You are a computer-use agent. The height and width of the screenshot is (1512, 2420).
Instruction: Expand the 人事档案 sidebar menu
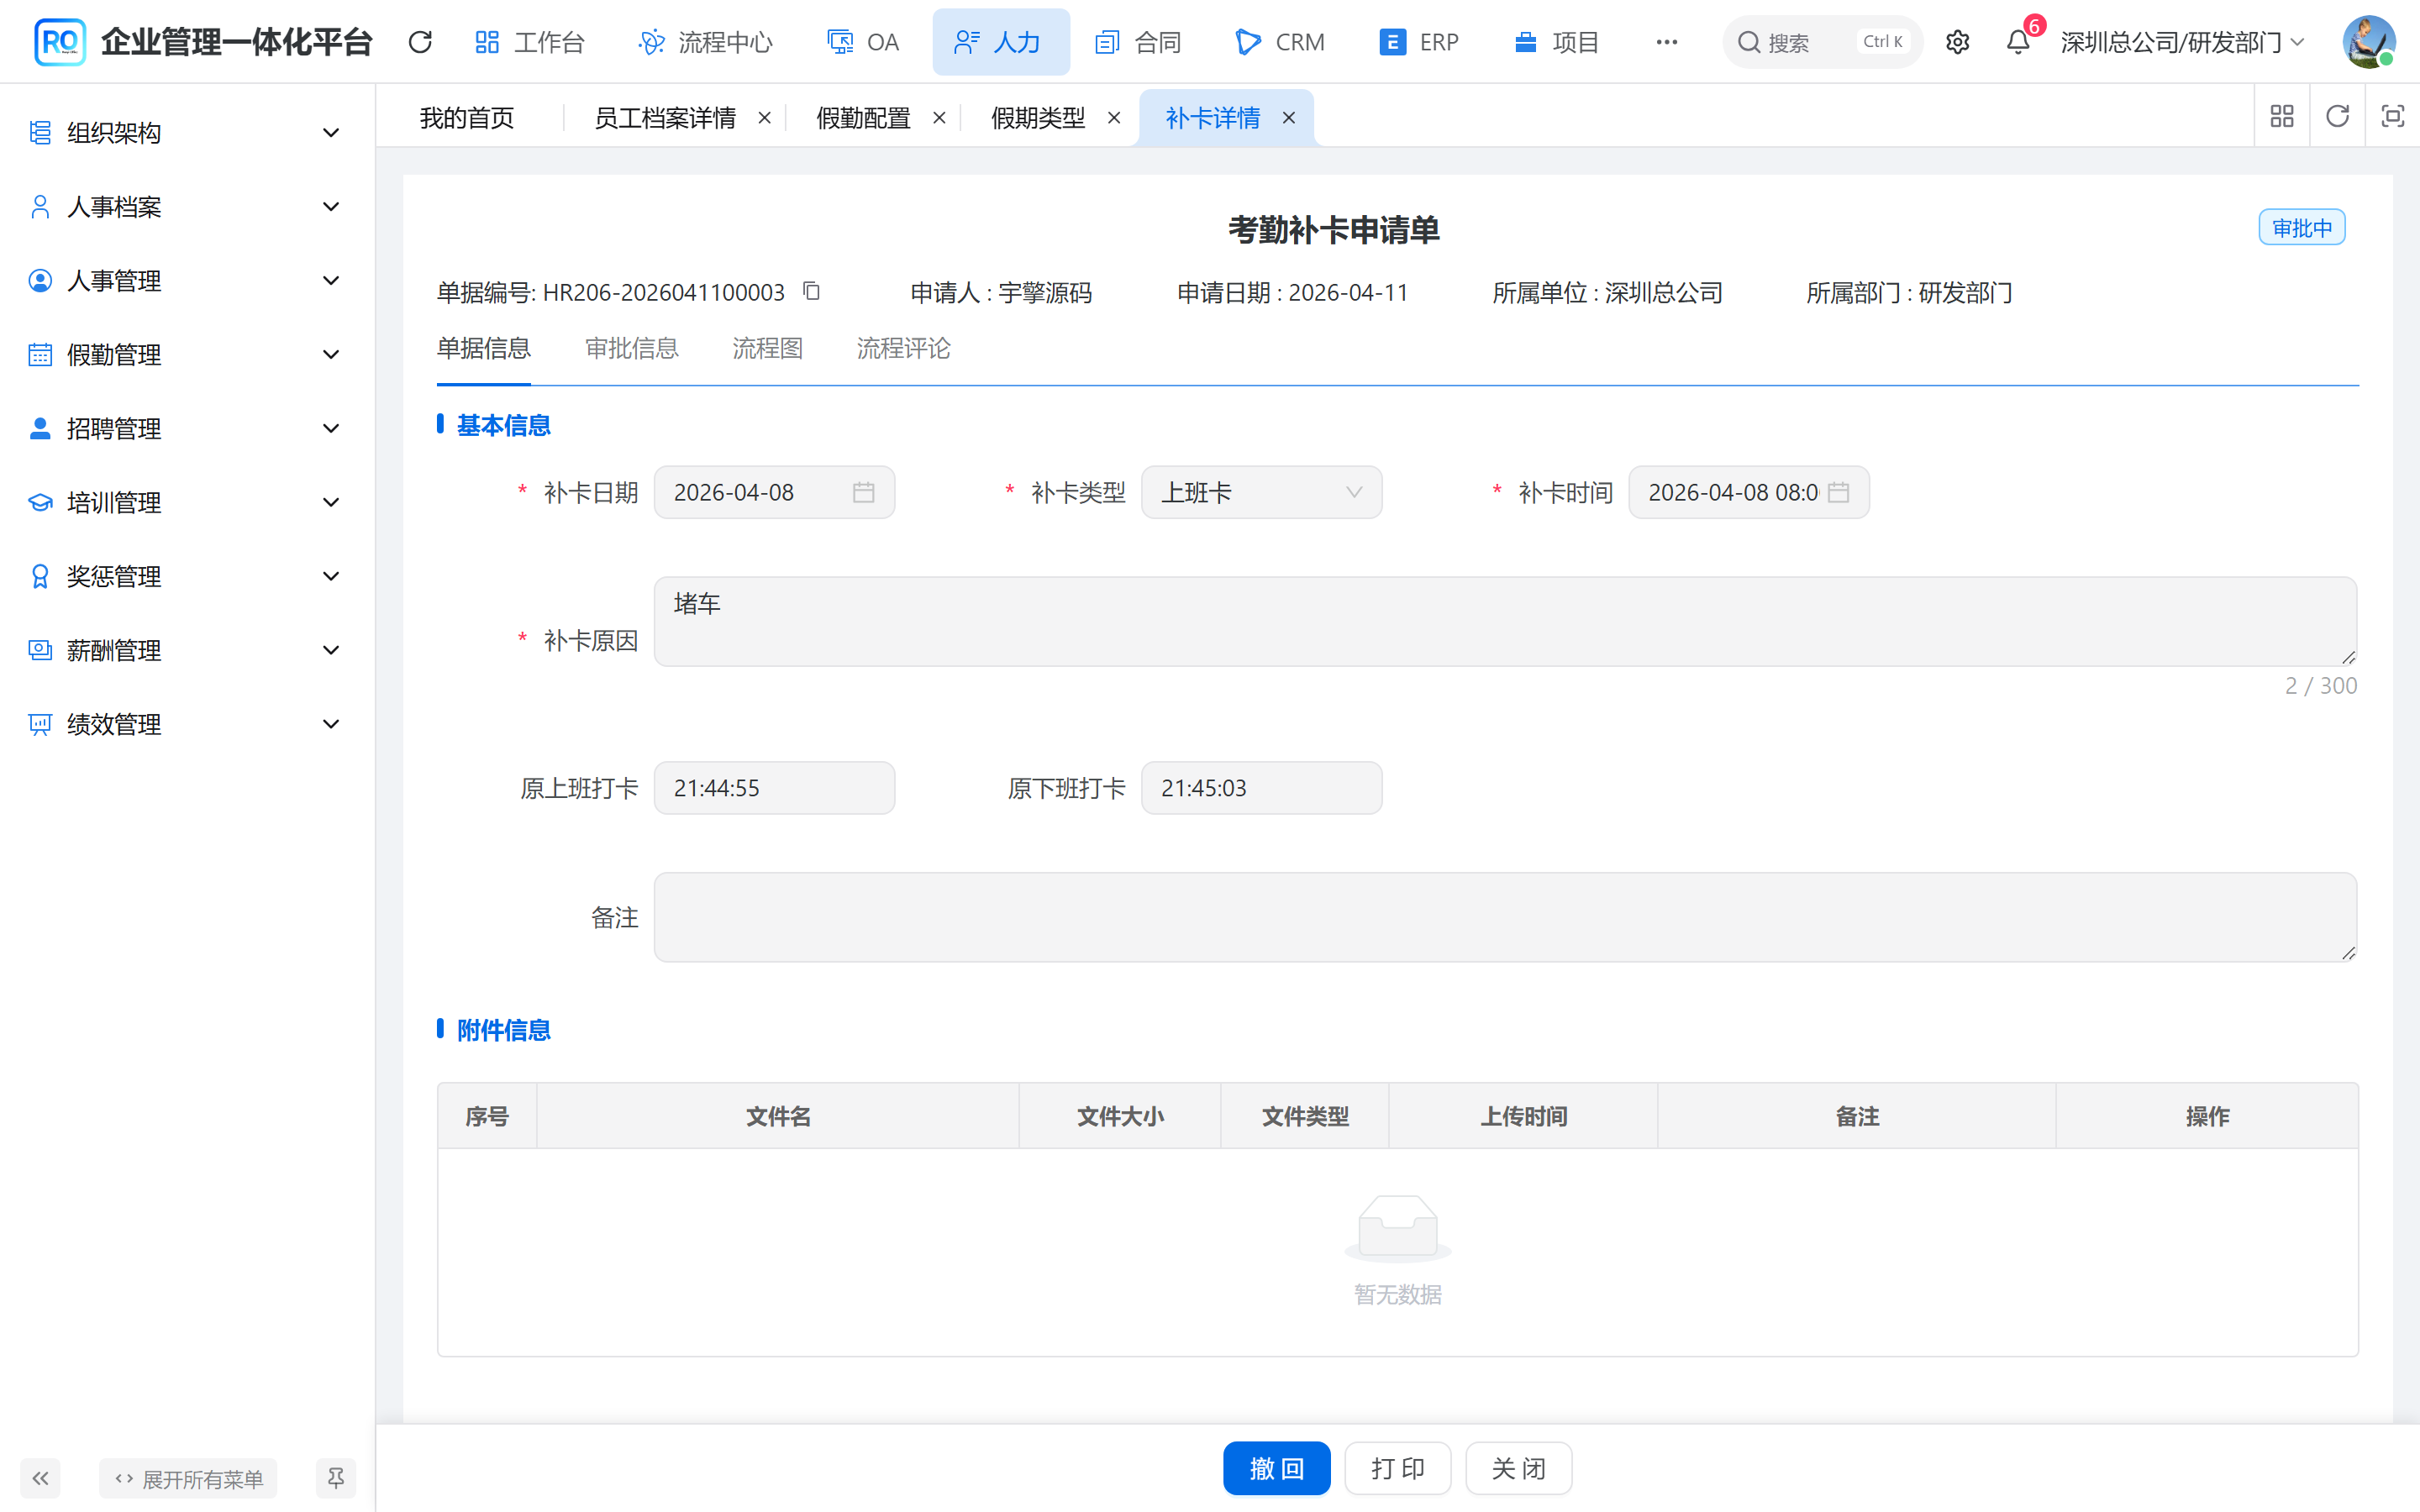[x=187, y=207]
